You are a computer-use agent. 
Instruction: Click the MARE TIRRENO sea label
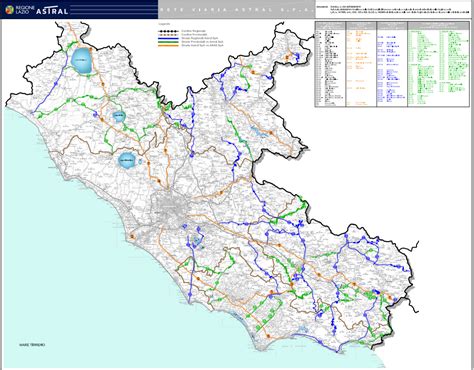tap(32, 345)
